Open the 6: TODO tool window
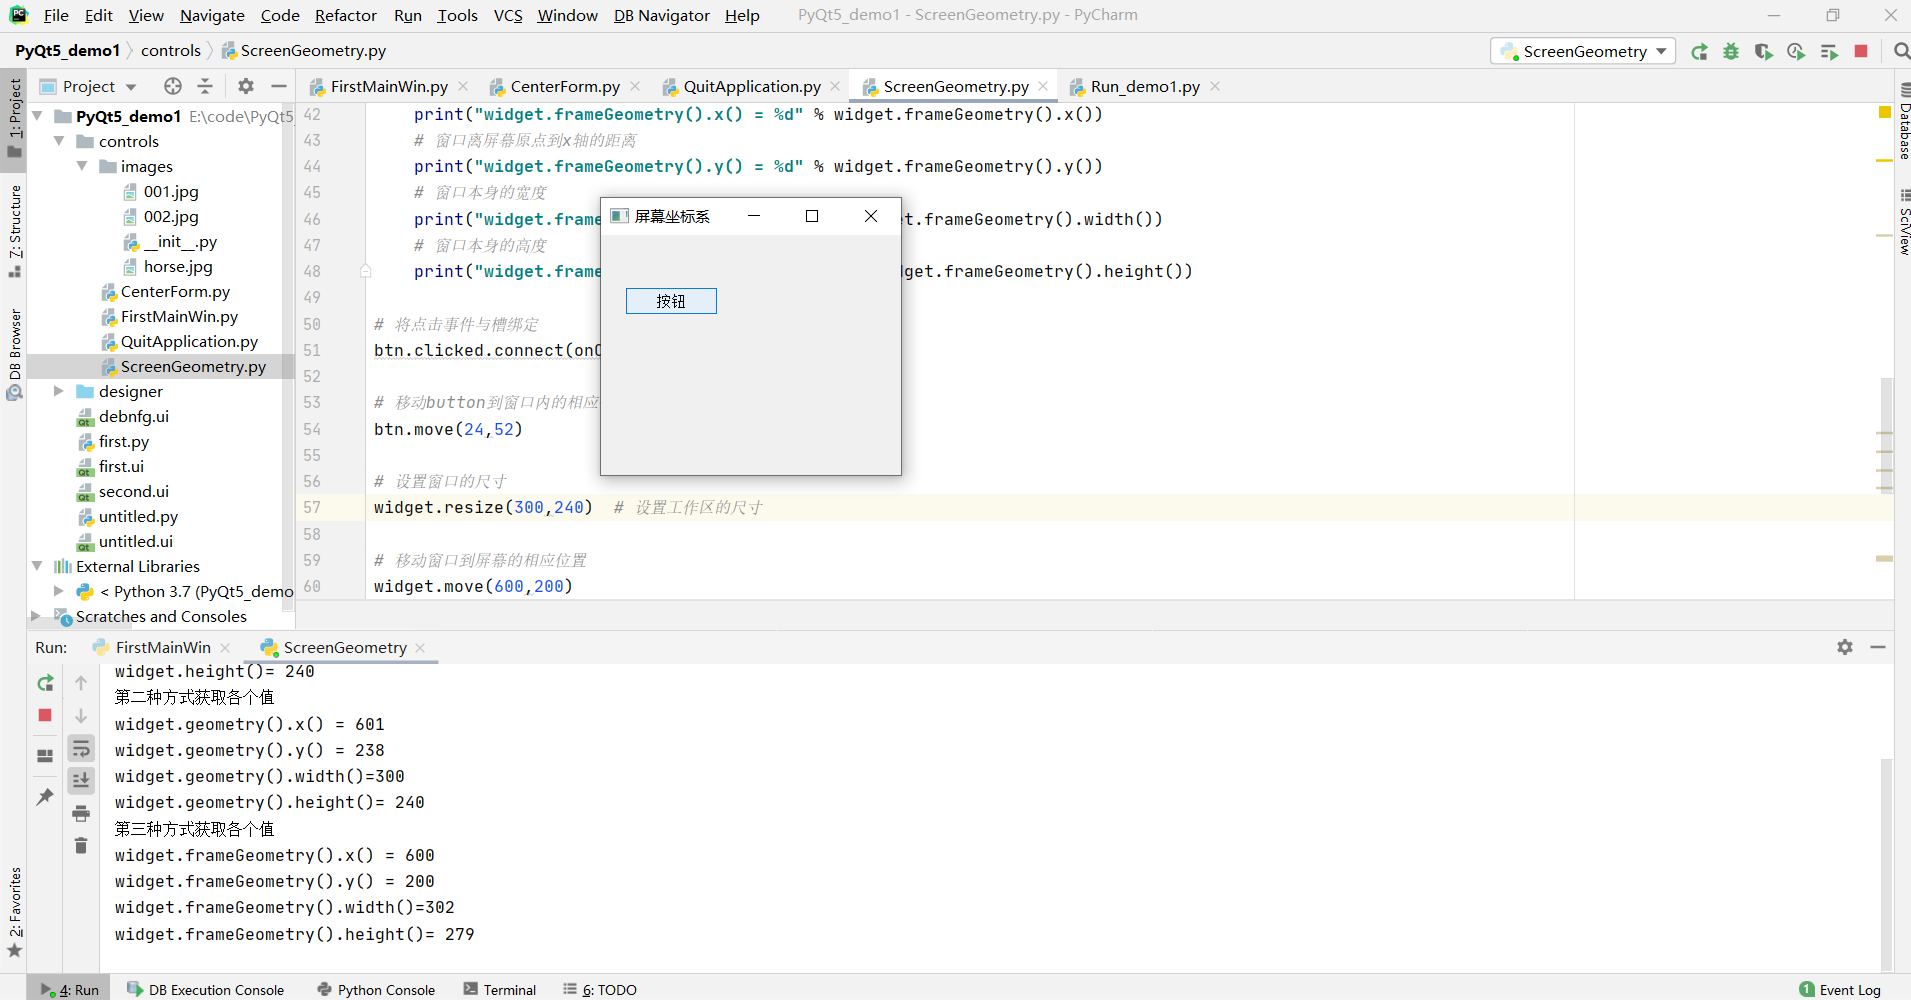This screenshot has height=1000, width=1911. coord(600,989)
